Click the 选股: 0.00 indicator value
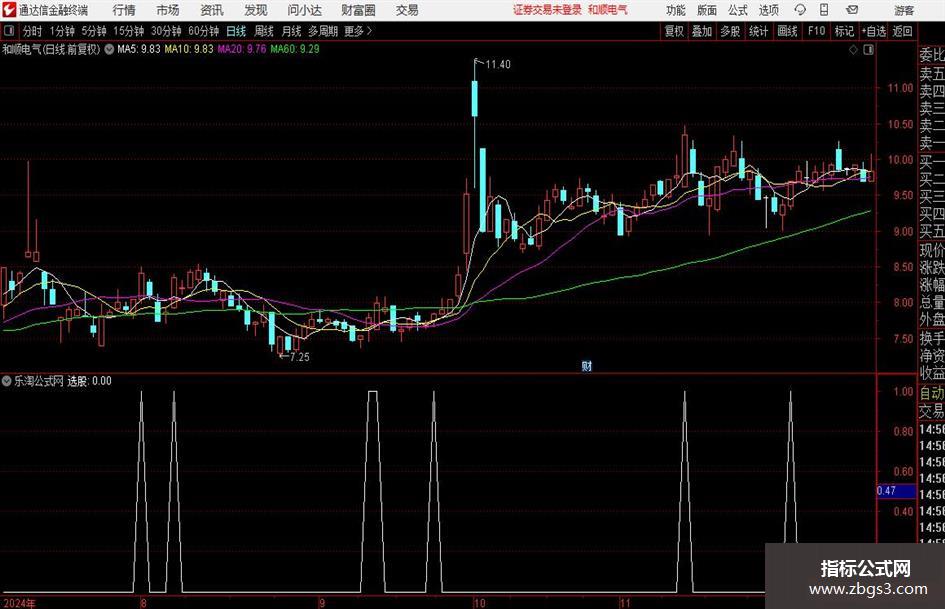Image resolution: width=945 pixels, height=609 pixels. [89, 381]
